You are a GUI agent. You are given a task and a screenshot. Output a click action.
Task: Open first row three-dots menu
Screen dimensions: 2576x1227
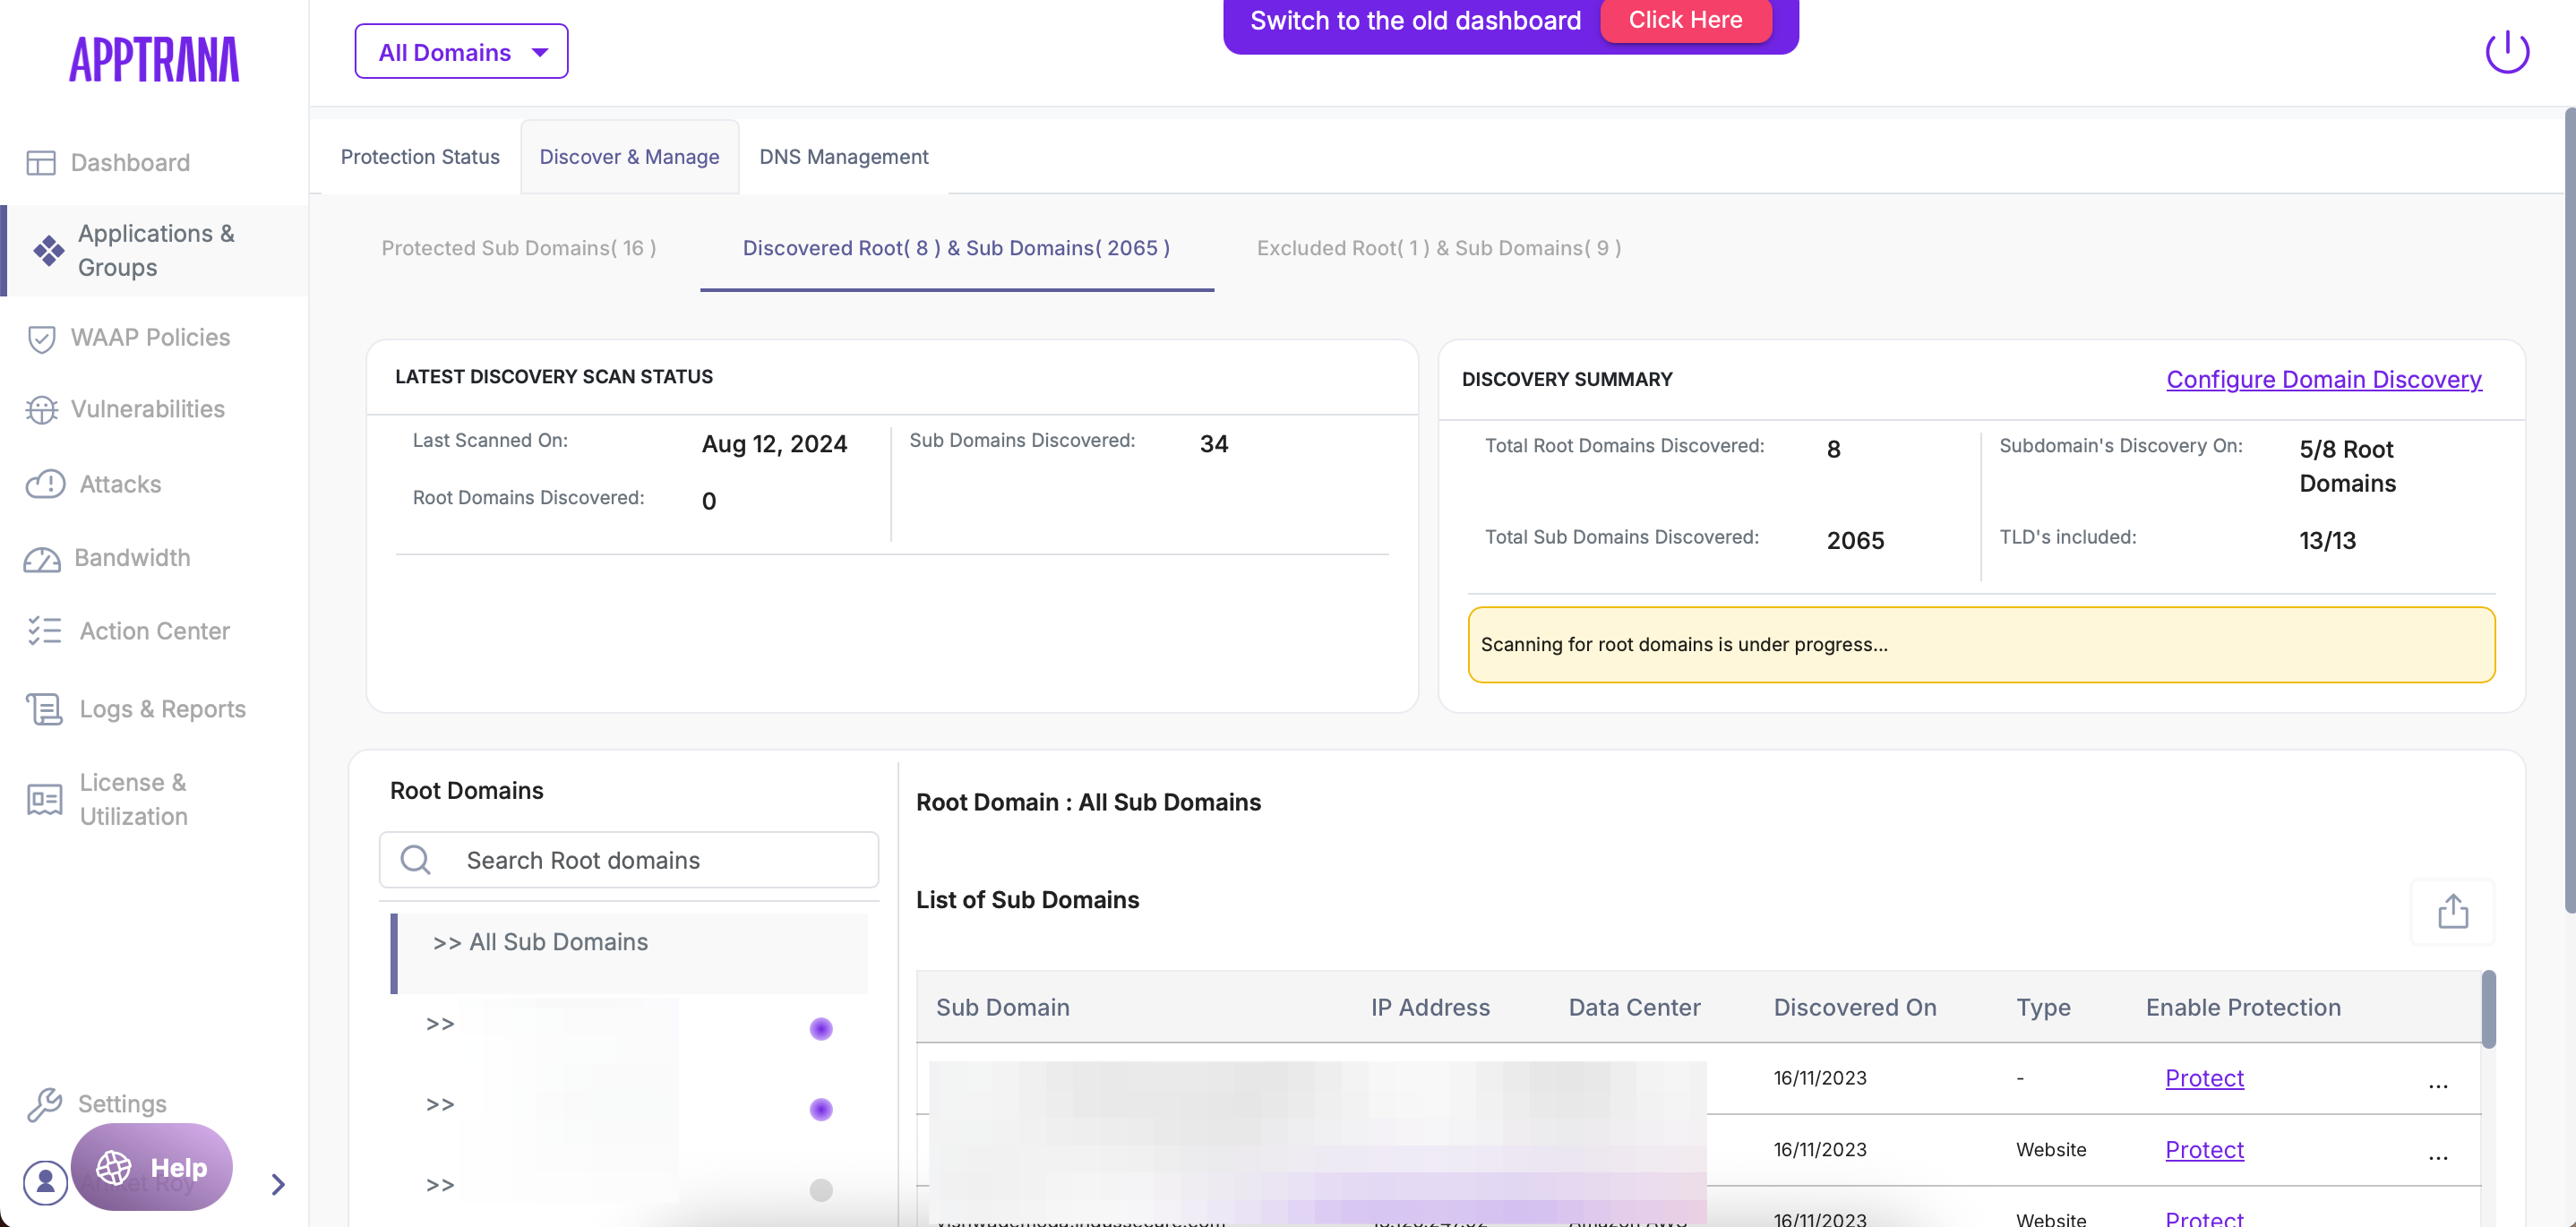(x=2438, y=1083)
